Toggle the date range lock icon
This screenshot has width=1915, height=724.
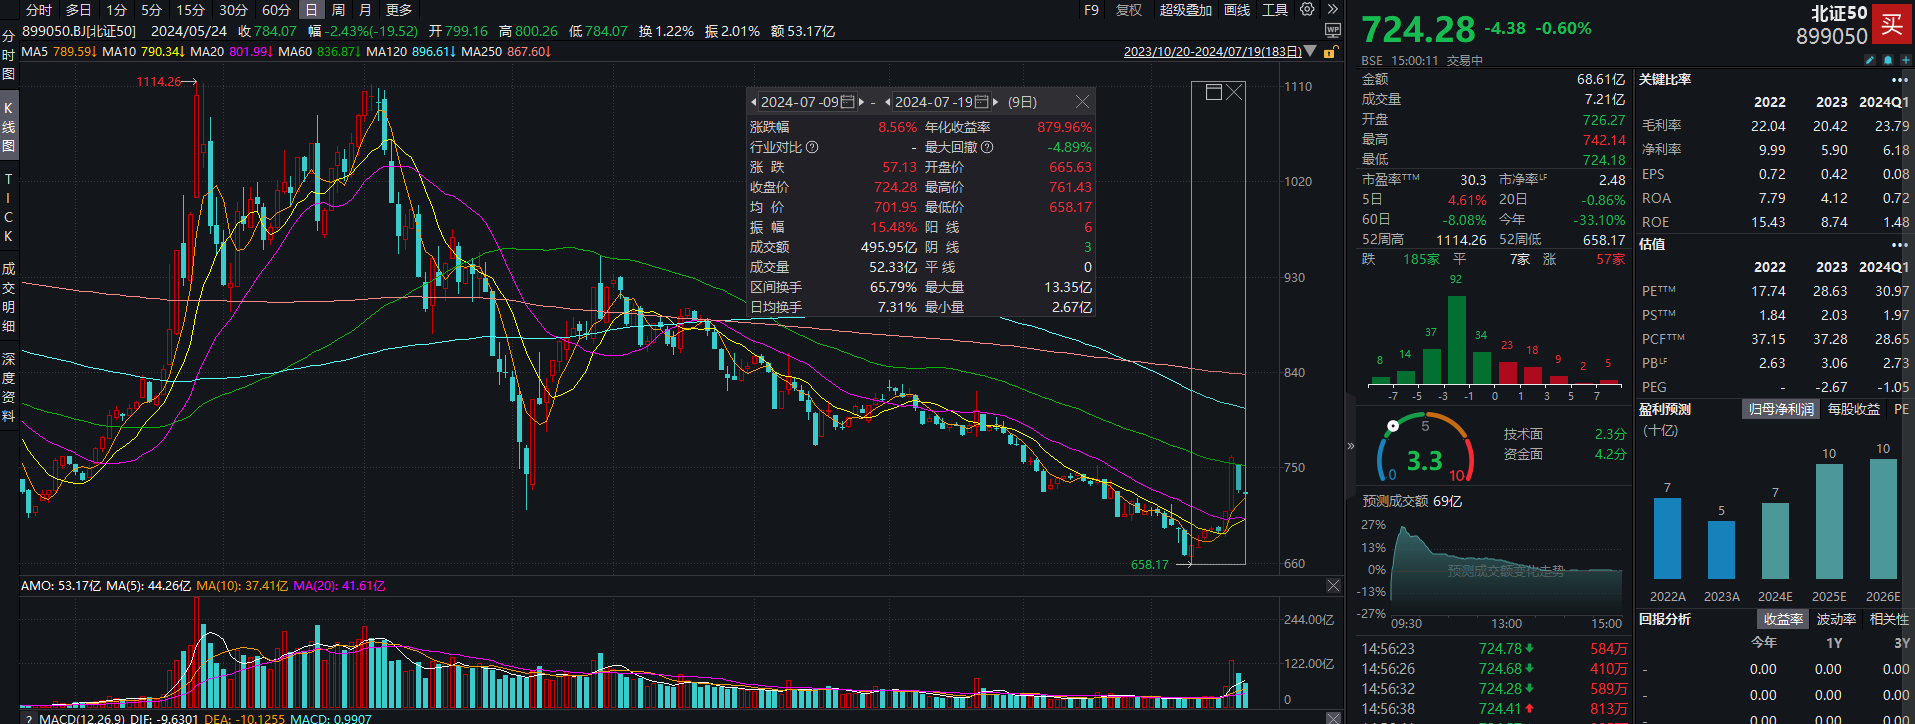click(x=1331, y=52)
